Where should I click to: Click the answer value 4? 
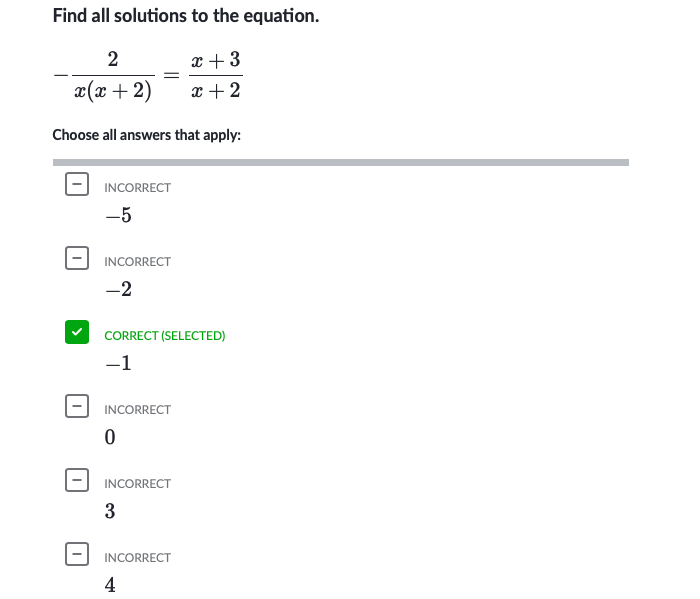tap(110, 585)
